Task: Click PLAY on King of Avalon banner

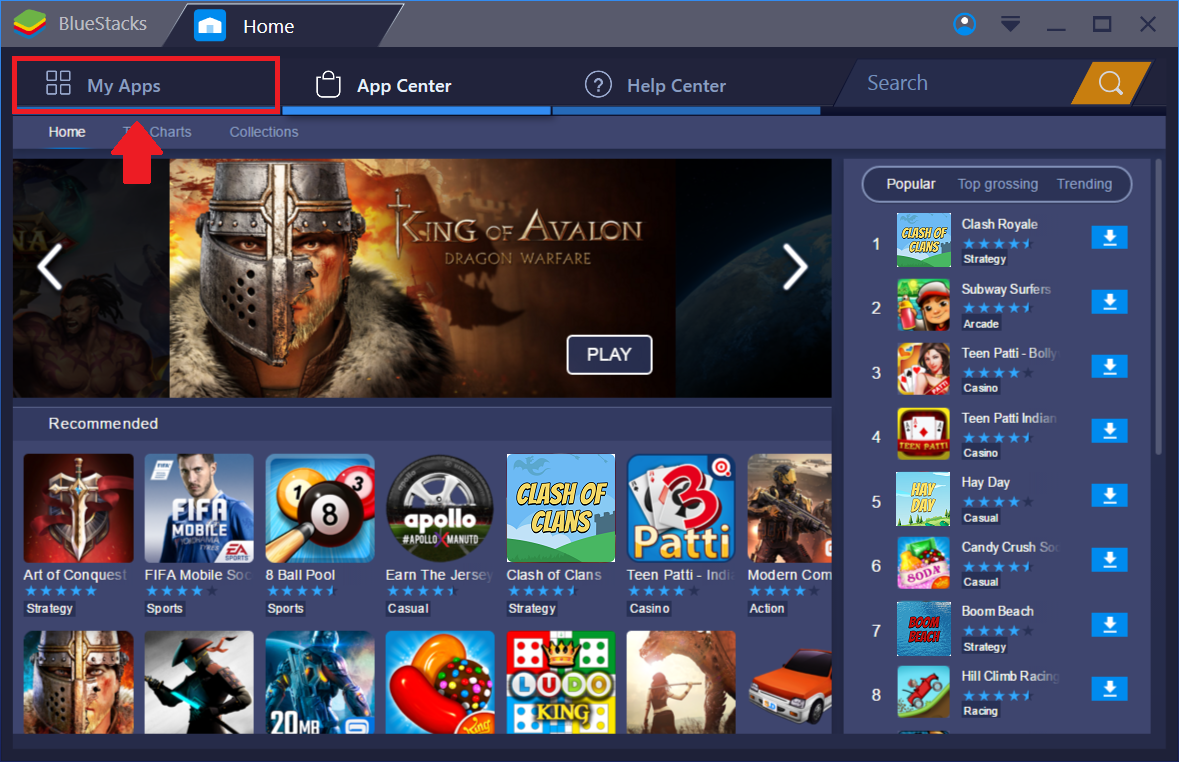Action: pyautogui.click(x=609, y=354)
